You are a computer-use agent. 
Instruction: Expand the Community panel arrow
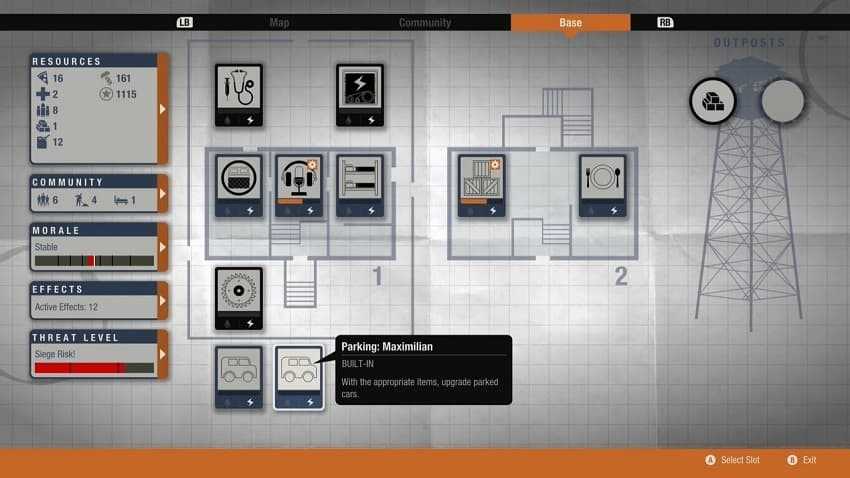(x=163, y=194)
